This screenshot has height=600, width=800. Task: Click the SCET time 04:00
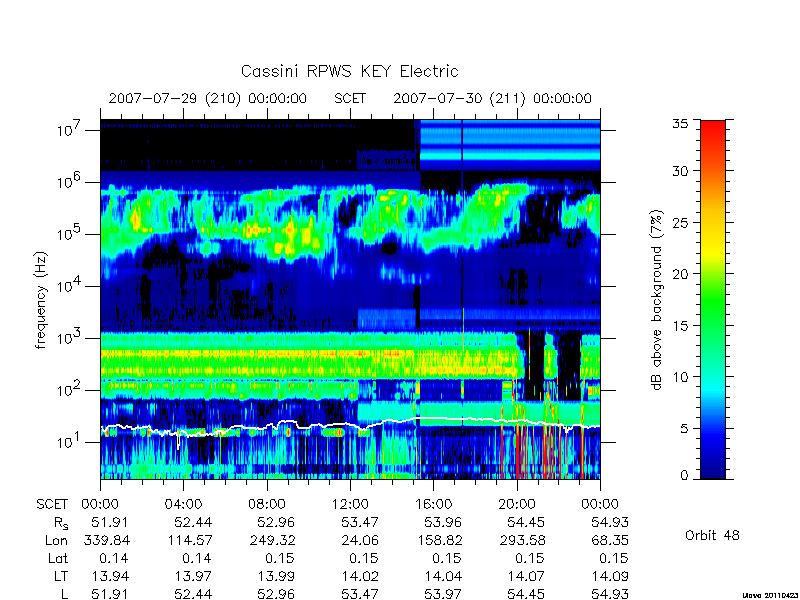click(183, 505)
